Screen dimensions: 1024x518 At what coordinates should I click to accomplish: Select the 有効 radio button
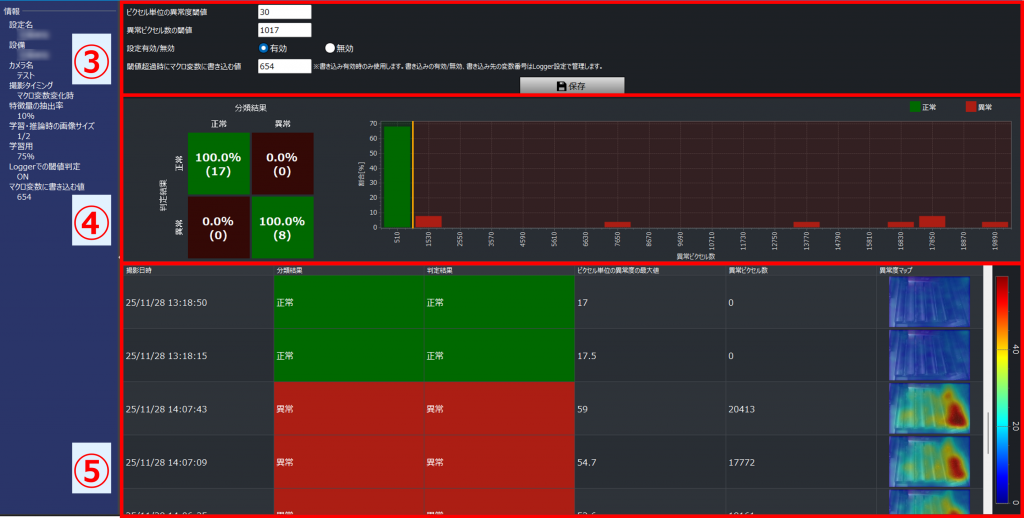coord(264,47)
